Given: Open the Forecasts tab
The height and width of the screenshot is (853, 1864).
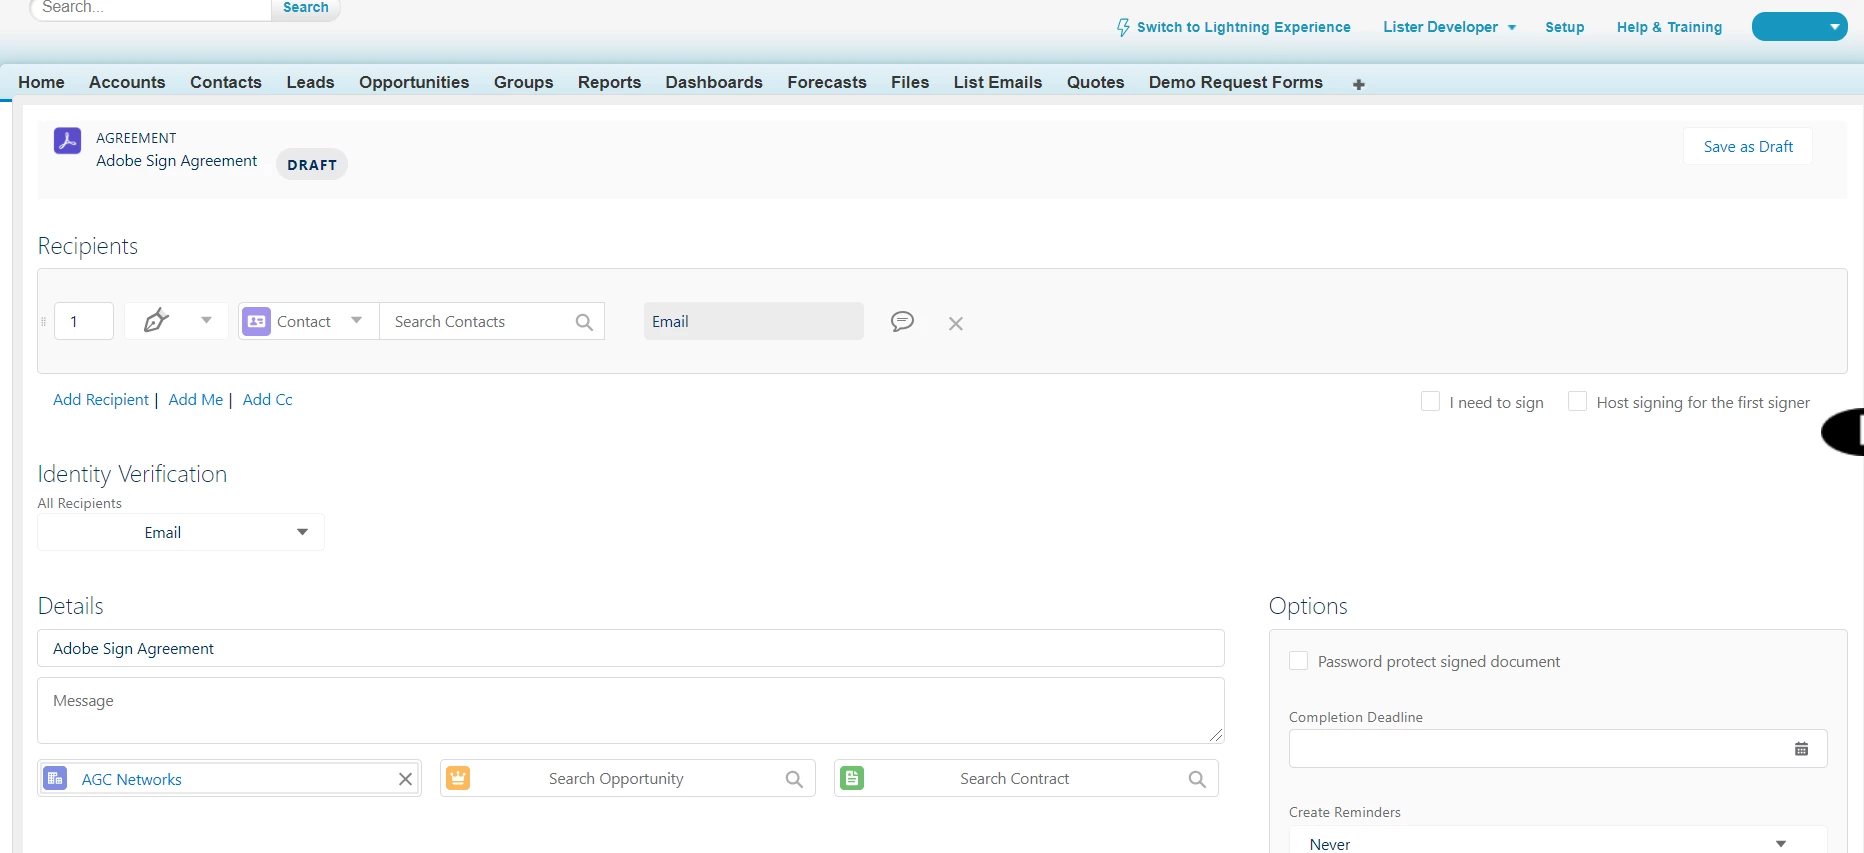Looking at the screenshot, I should pyautogui.click(x=827, y=82).
